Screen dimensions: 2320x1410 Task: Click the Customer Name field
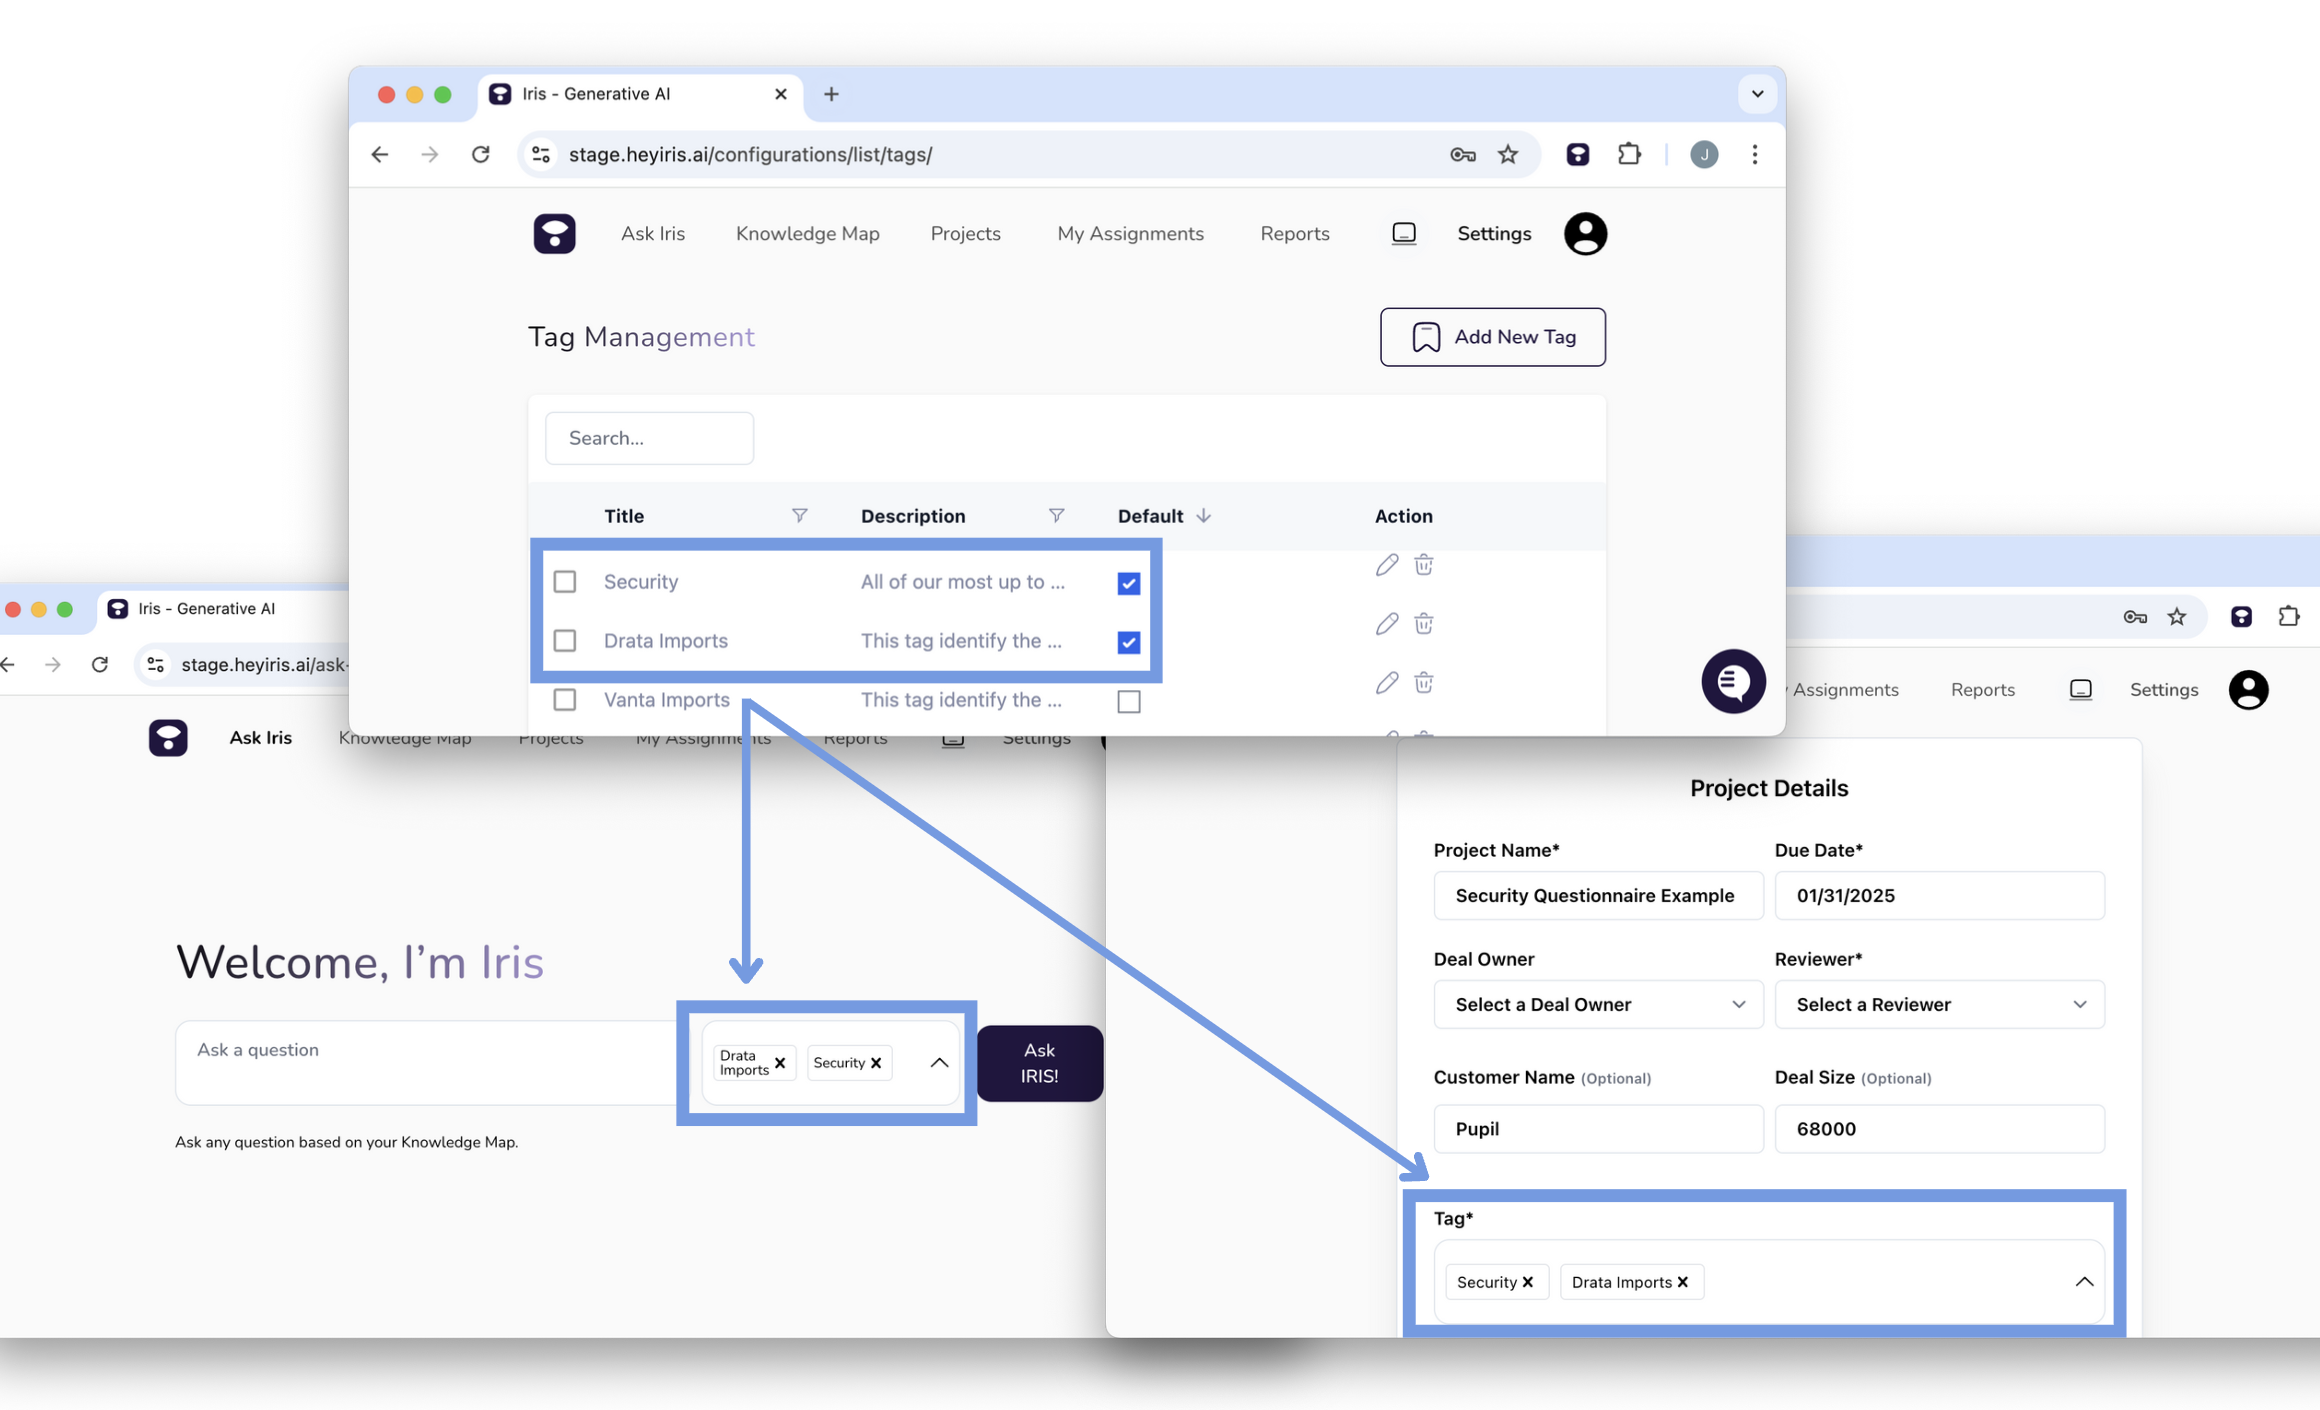pos(1598,1128)
